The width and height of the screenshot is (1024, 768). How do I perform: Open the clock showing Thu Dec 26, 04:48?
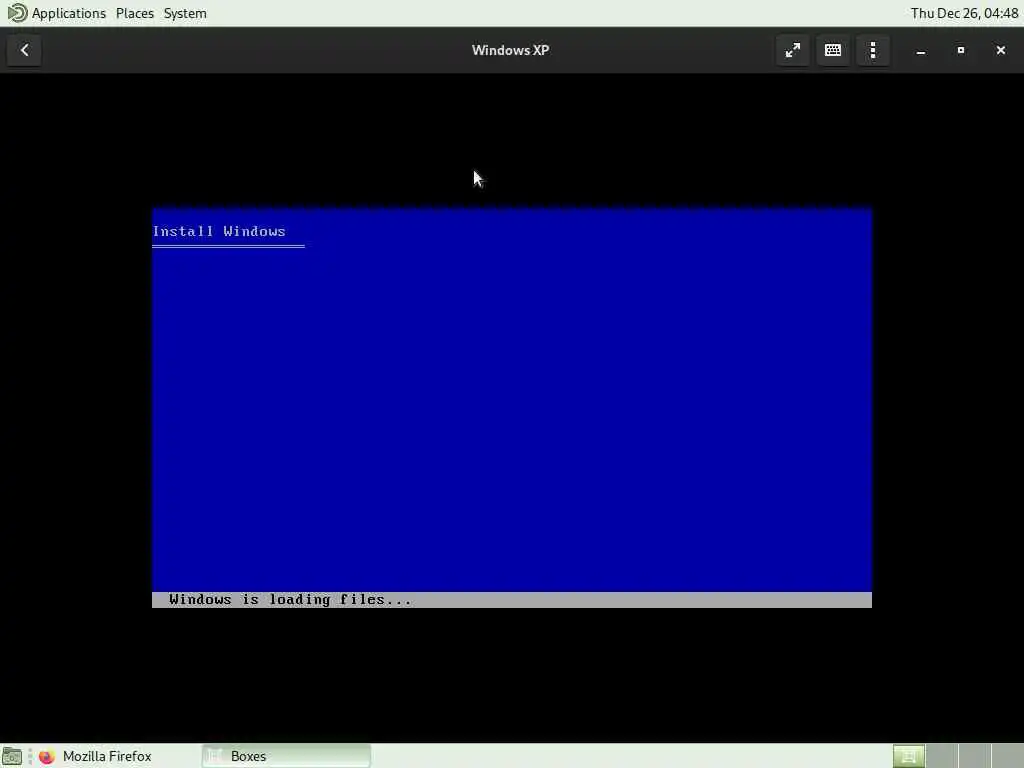coord(964,13)
